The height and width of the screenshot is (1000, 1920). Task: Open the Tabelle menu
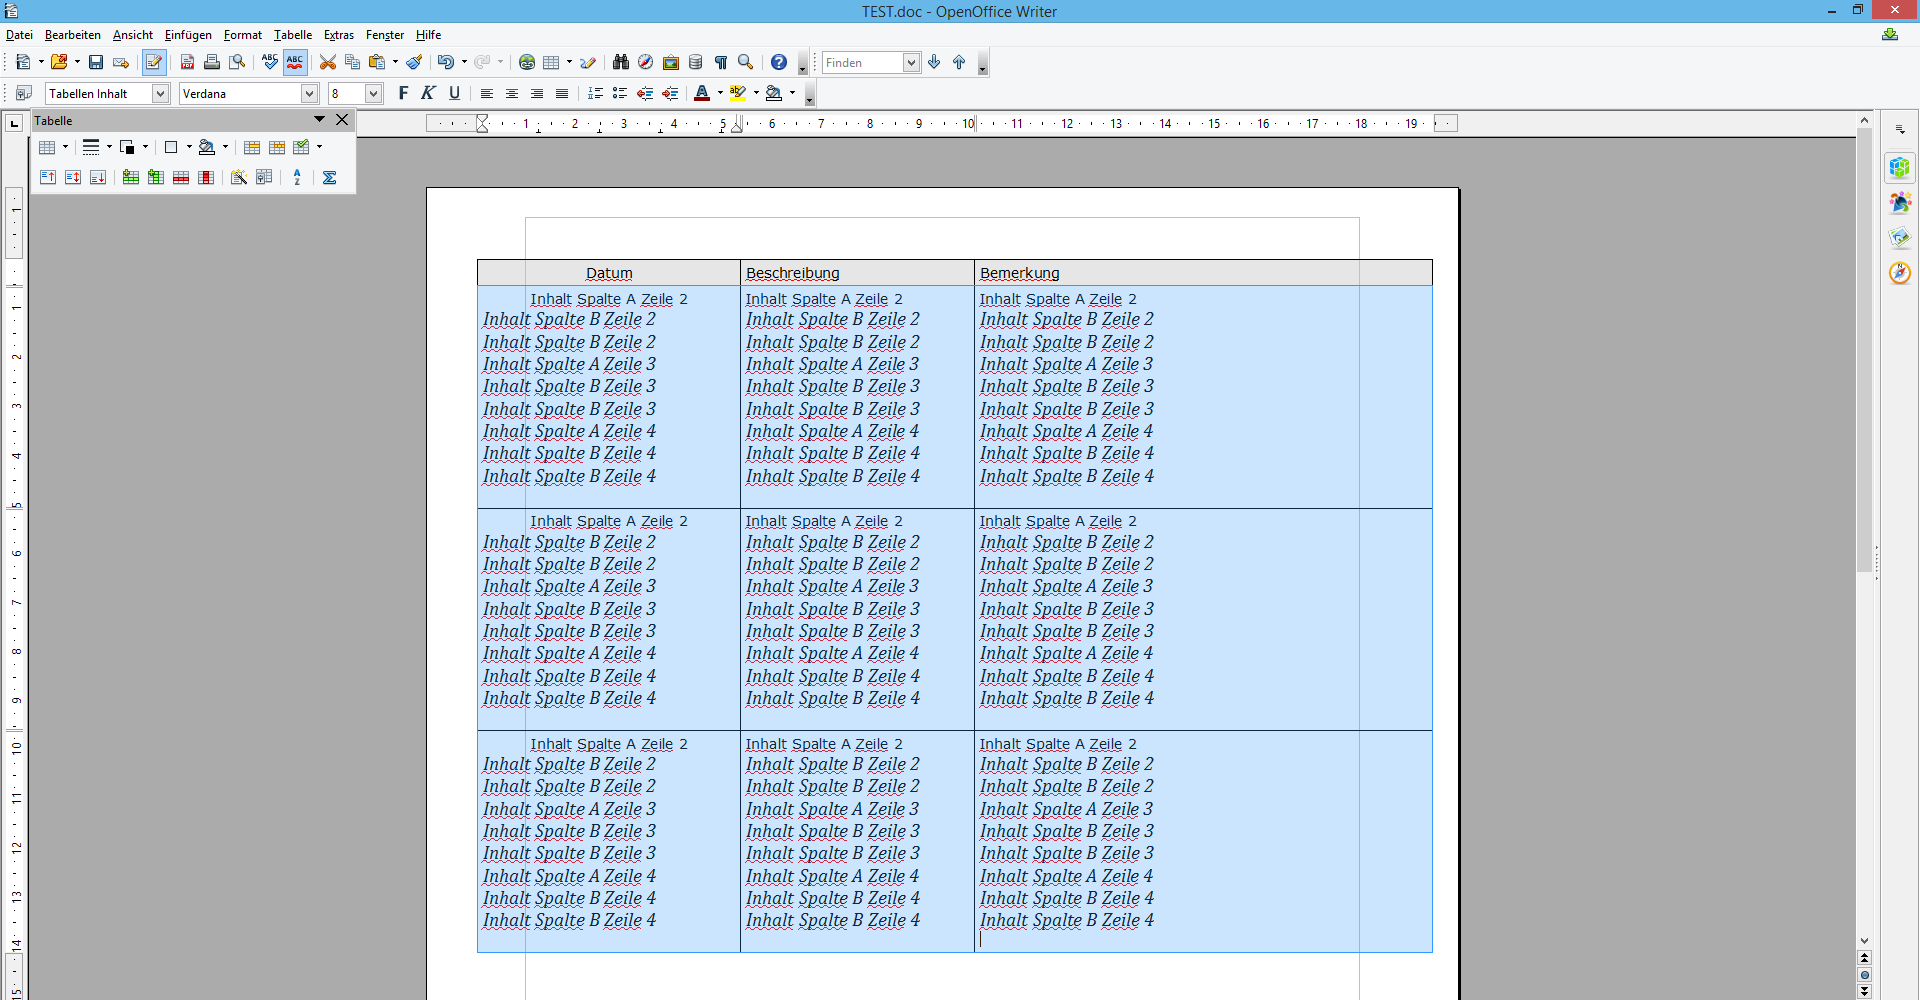click(x=292, y=35)
